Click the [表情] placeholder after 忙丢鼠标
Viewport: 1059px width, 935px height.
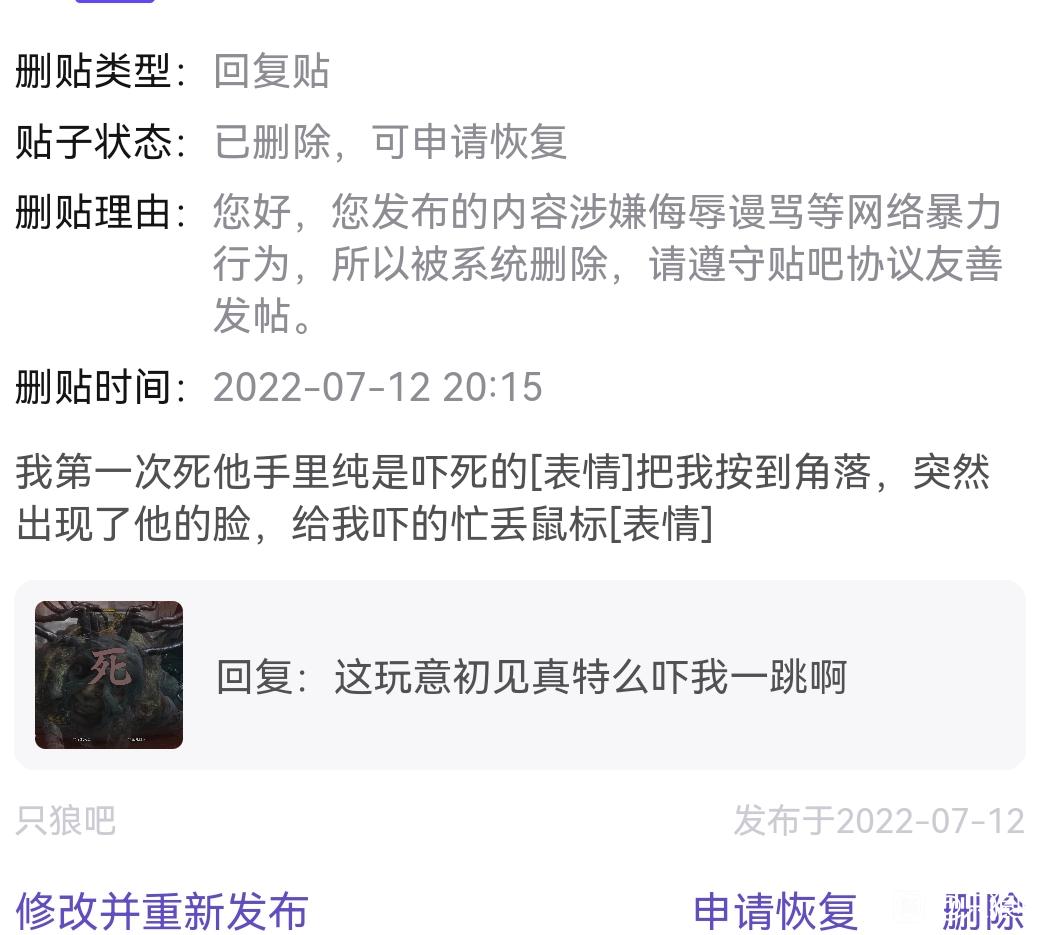pos(662,524)
